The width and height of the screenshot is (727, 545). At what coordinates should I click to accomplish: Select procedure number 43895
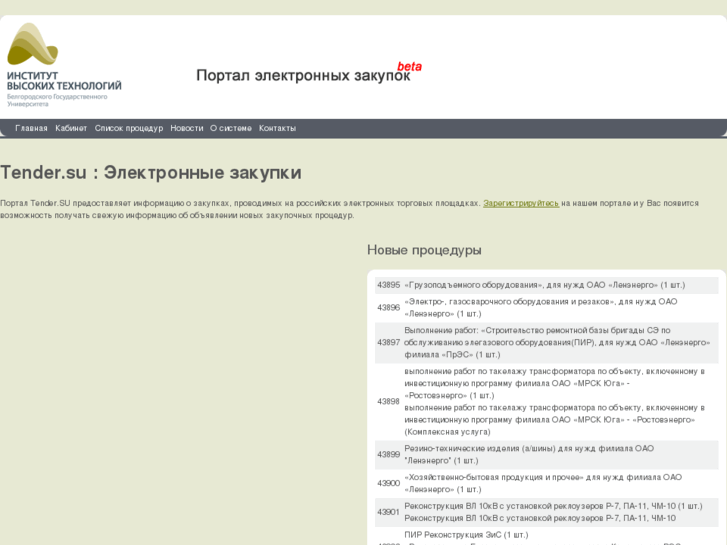(x=389, y=285)
